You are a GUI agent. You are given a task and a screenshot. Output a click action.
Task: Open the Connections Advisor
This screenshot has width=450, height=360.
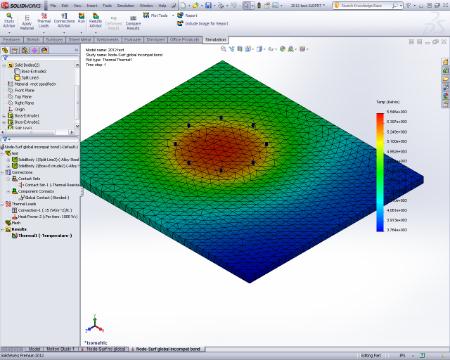click(64, 21)
